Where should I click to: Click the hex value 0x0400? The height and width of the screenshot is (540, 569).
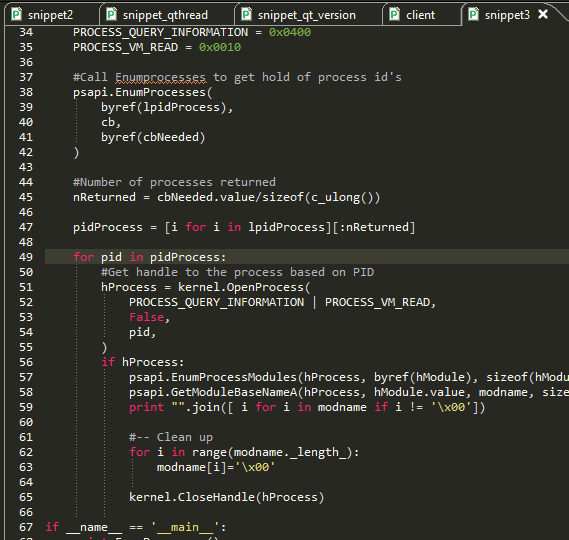pyautogui.click(x=290, y=32)
